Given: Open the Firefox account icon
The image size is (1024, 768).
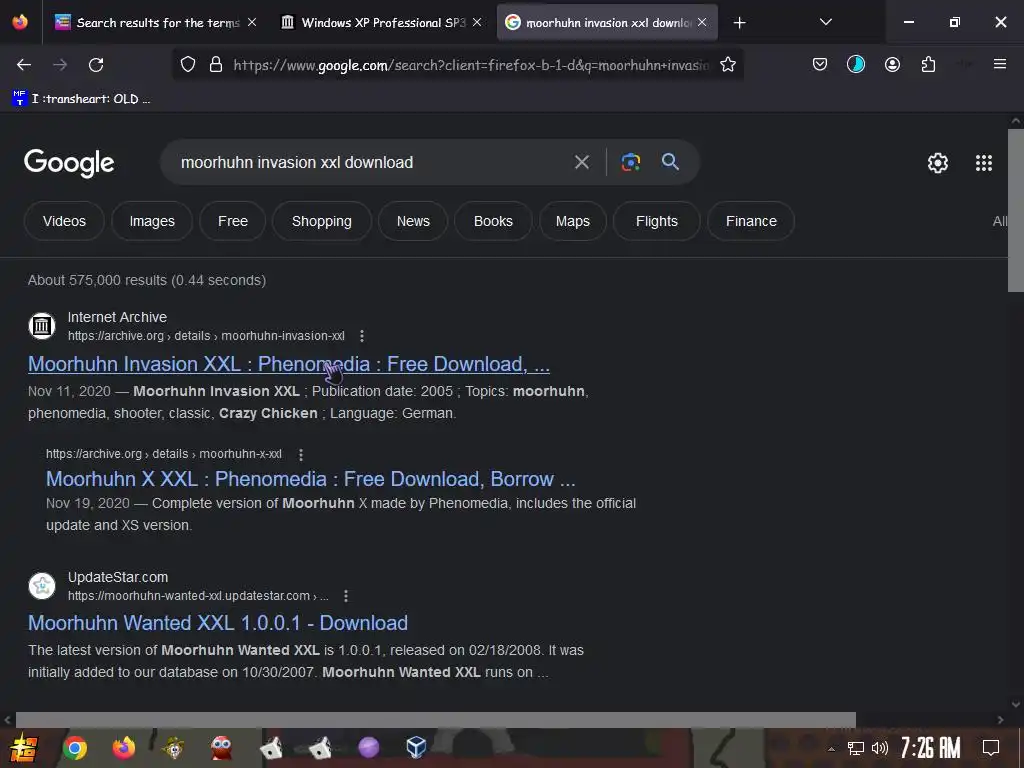Looking at the screenshot, I should point(892,65).
